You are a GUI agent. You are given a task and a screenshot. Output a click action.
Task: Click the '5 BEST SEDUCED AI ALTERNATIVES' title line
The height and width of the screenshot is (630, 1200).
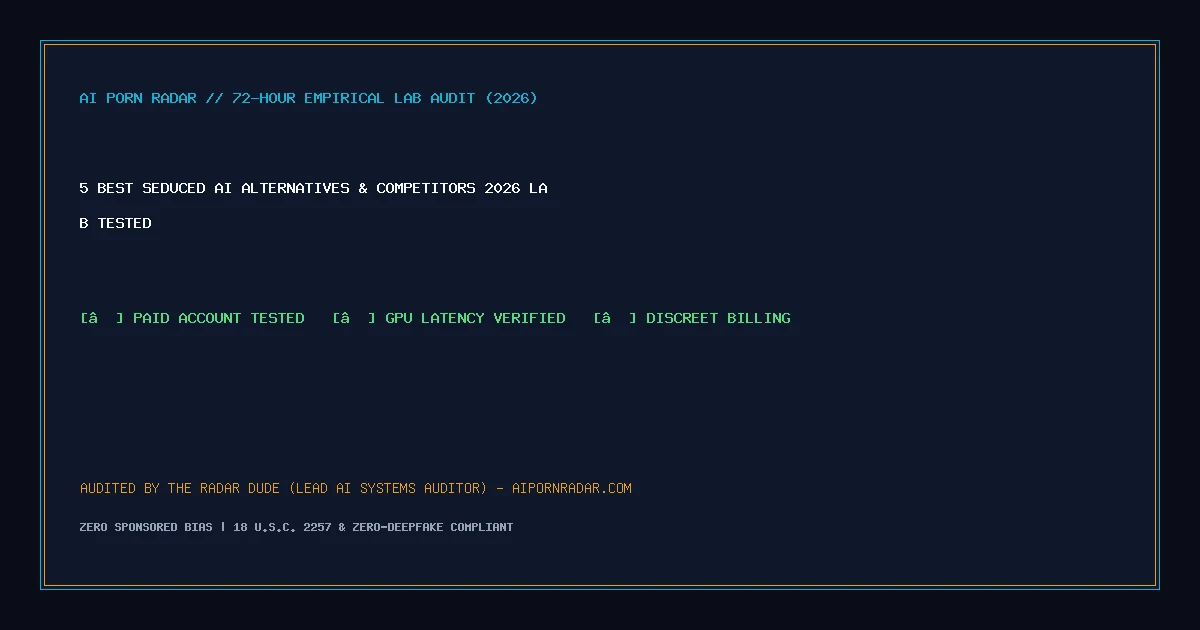(x=313, y=188)
